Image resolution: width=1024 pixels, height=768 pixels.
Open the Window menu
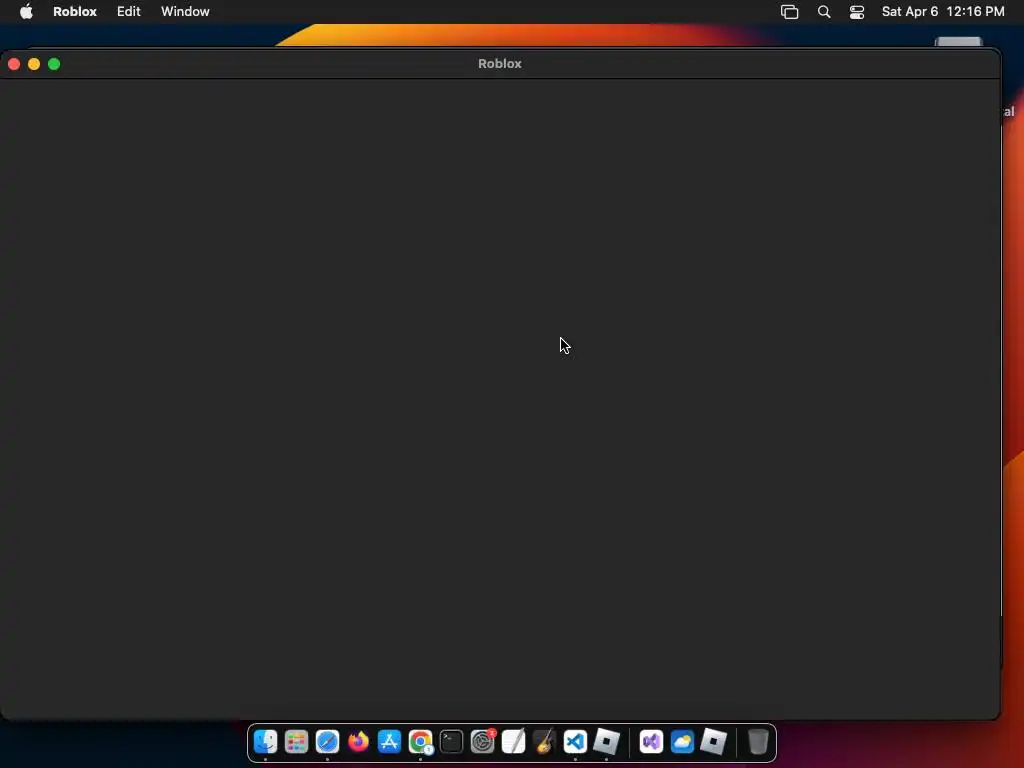click(185, 11)
